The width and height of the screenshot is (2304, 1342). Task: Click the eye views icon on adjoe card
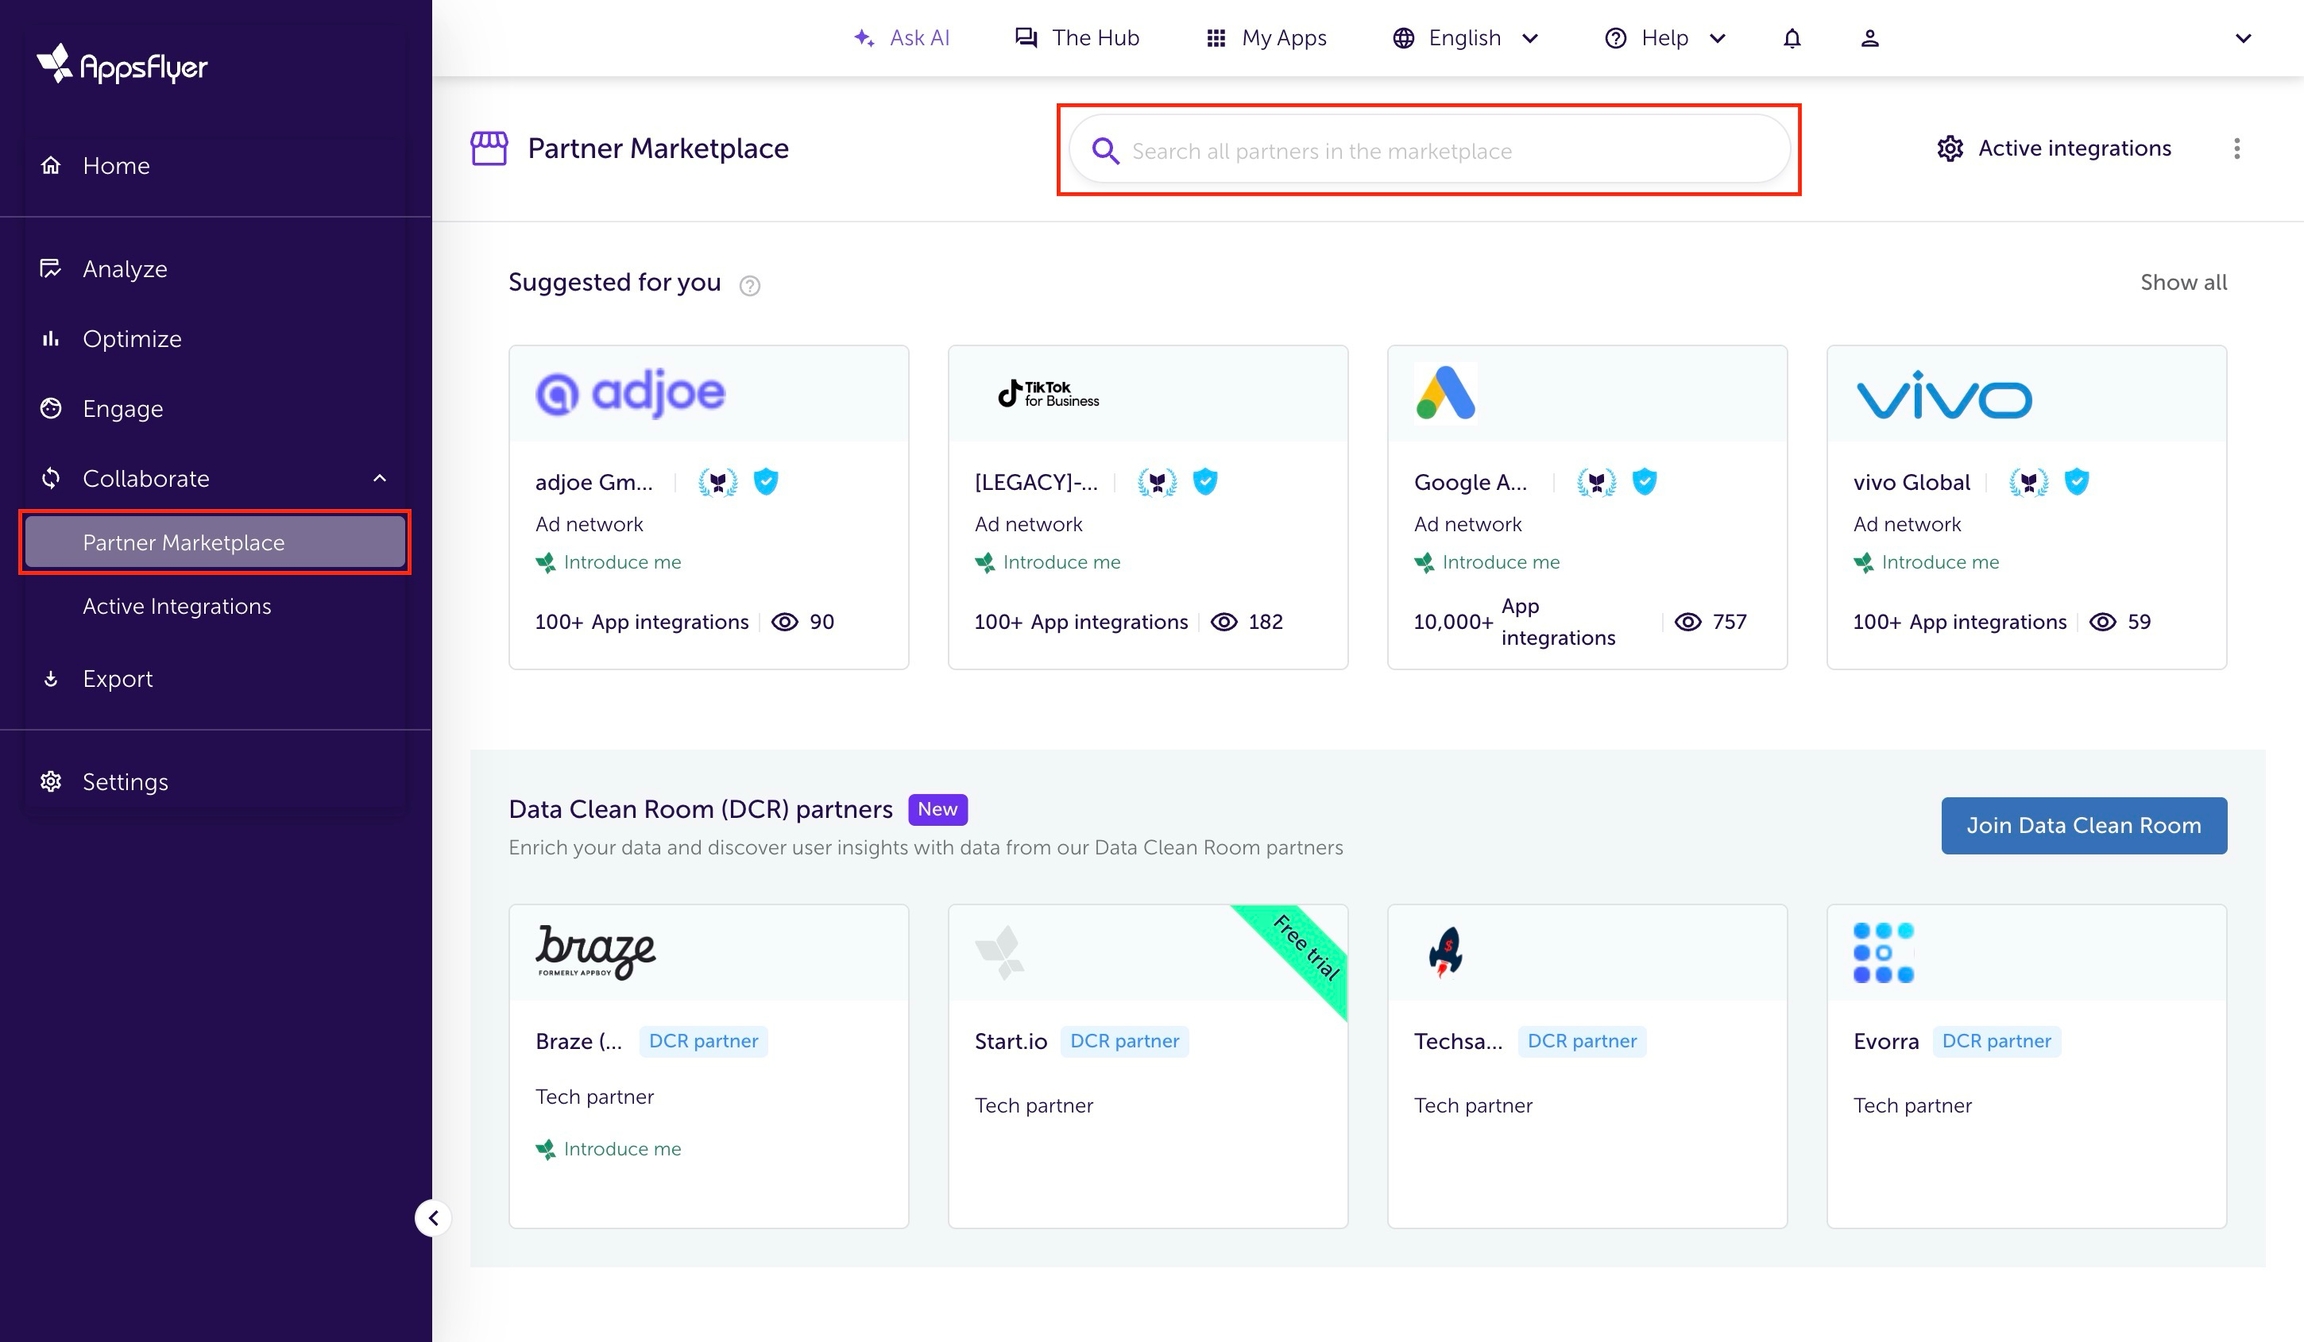coord(785,622)
